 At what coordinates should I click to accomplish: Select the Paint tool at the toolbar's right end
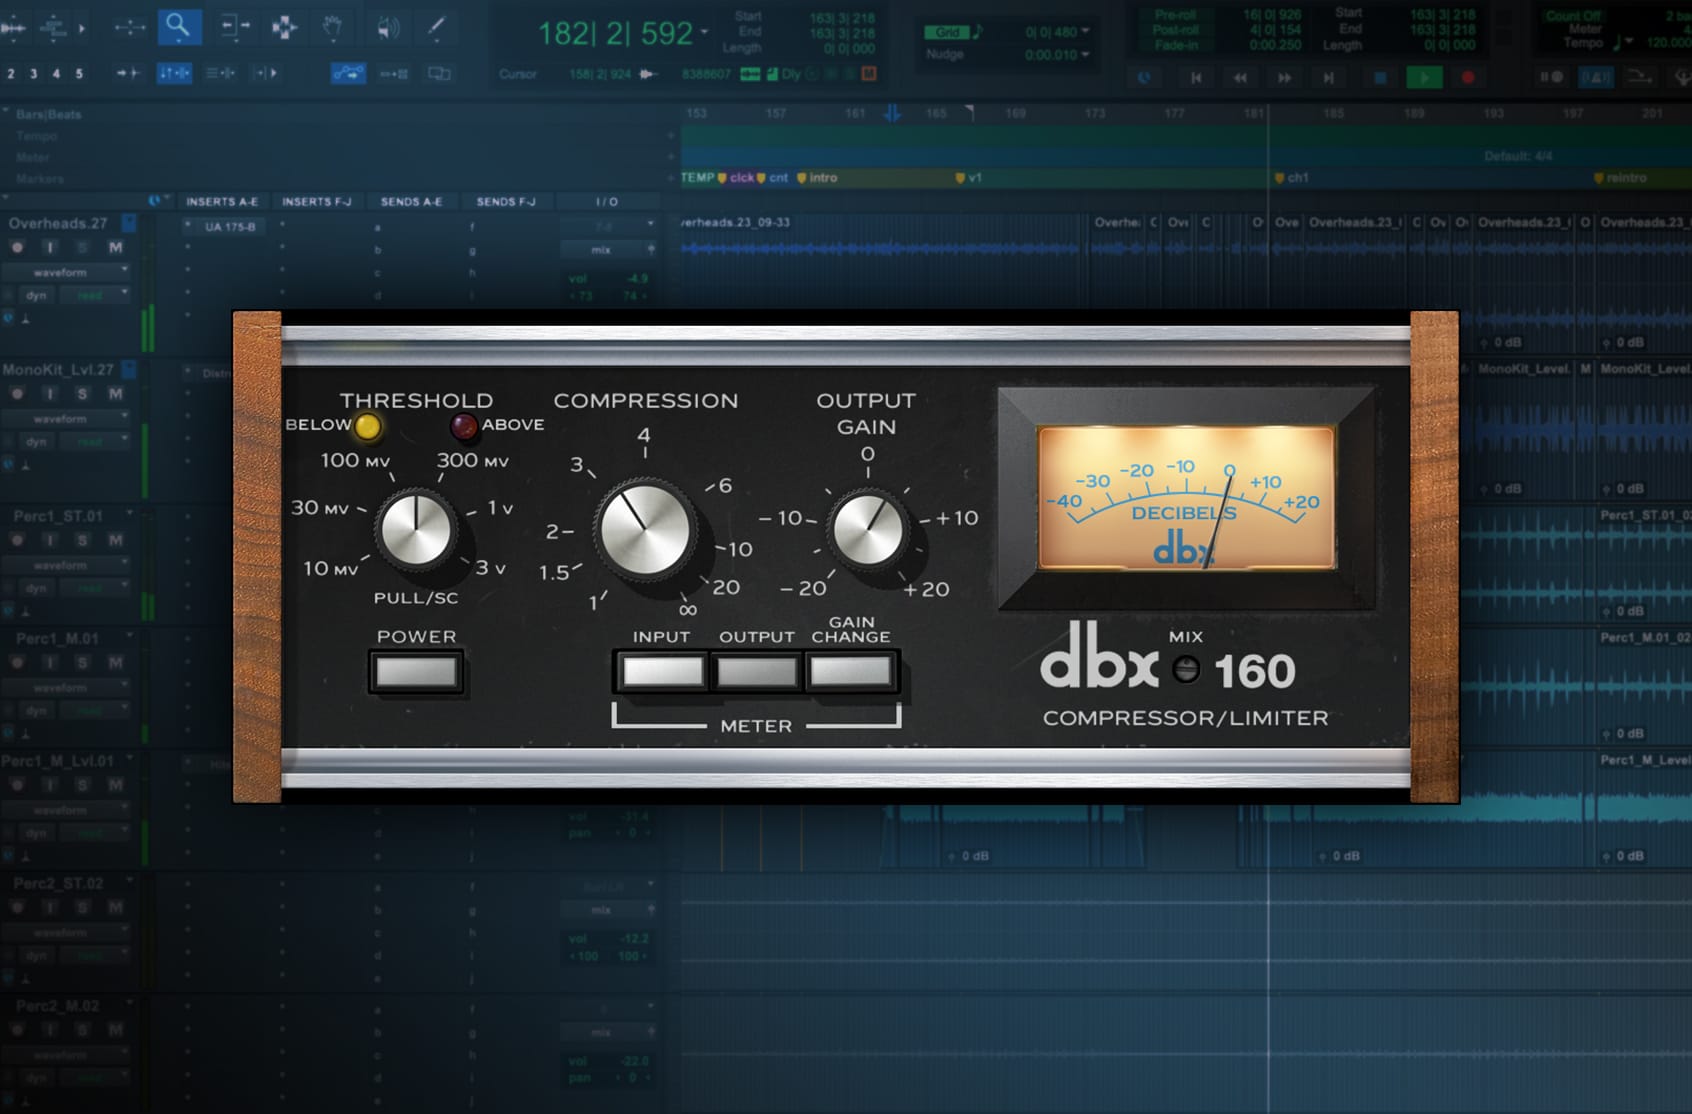click(436, 28)
